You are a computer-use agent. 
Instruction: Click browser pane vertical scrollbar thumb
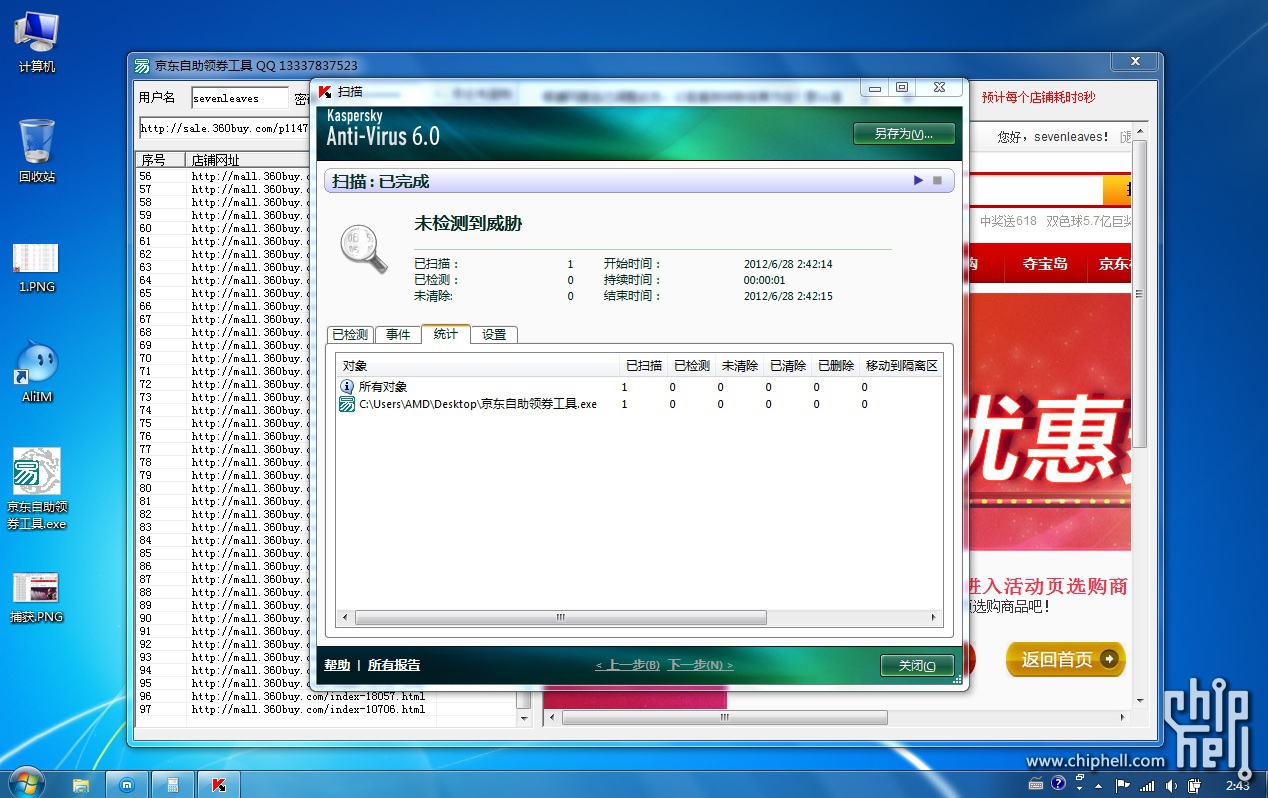pyautogui.click(x=1139, y=295)
